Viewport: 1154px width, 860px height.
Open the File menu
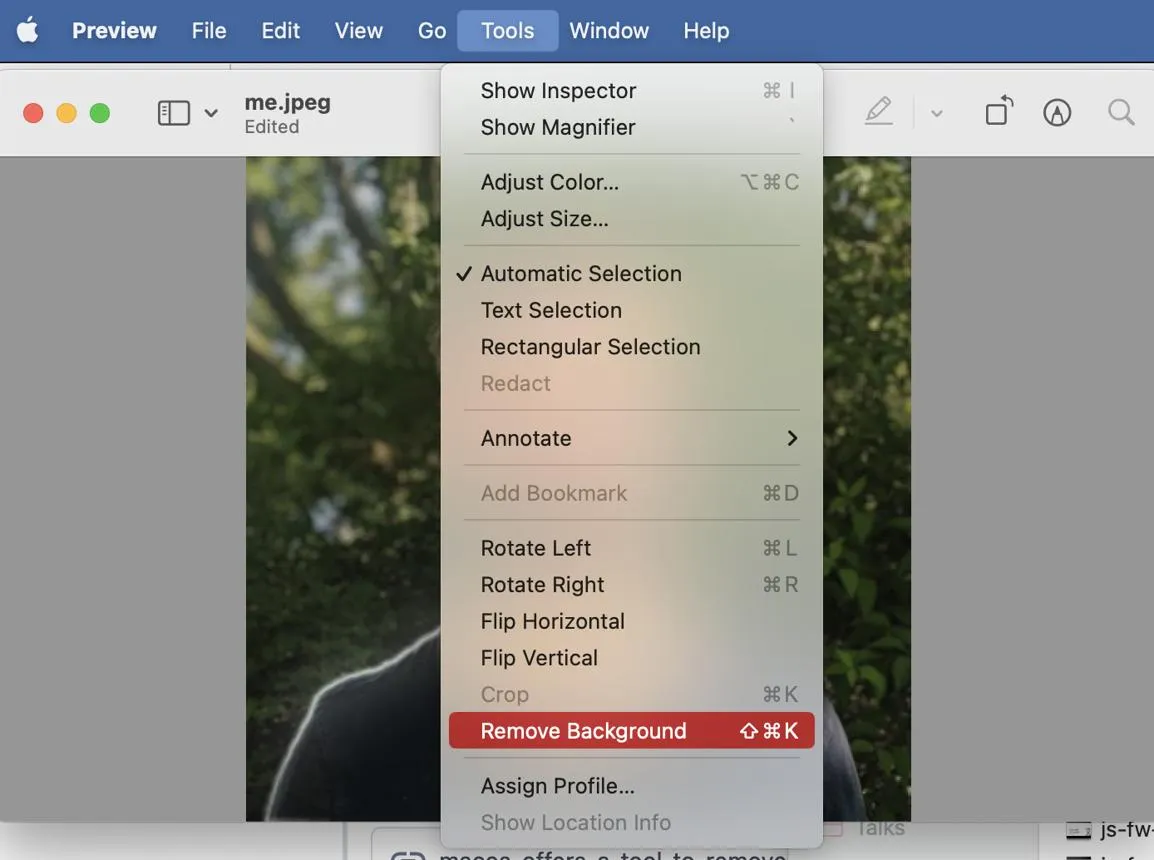pyautogui.click(x=209, y=31)
